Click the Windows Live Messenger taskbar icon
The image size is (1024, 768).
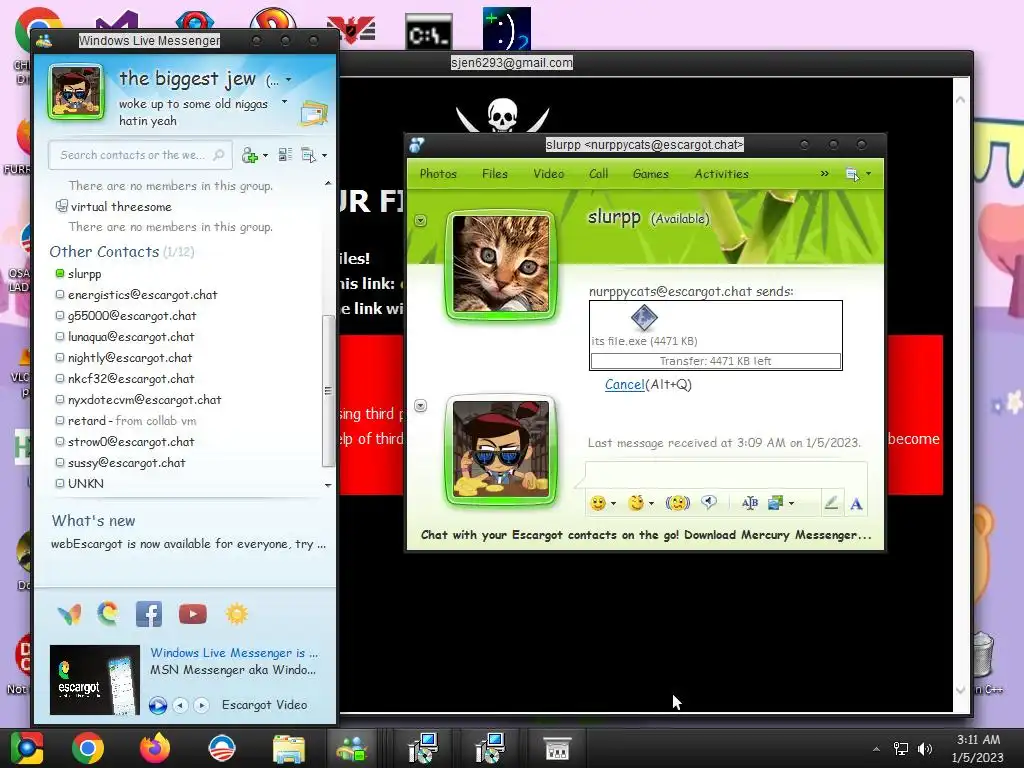tap(351, 749)
